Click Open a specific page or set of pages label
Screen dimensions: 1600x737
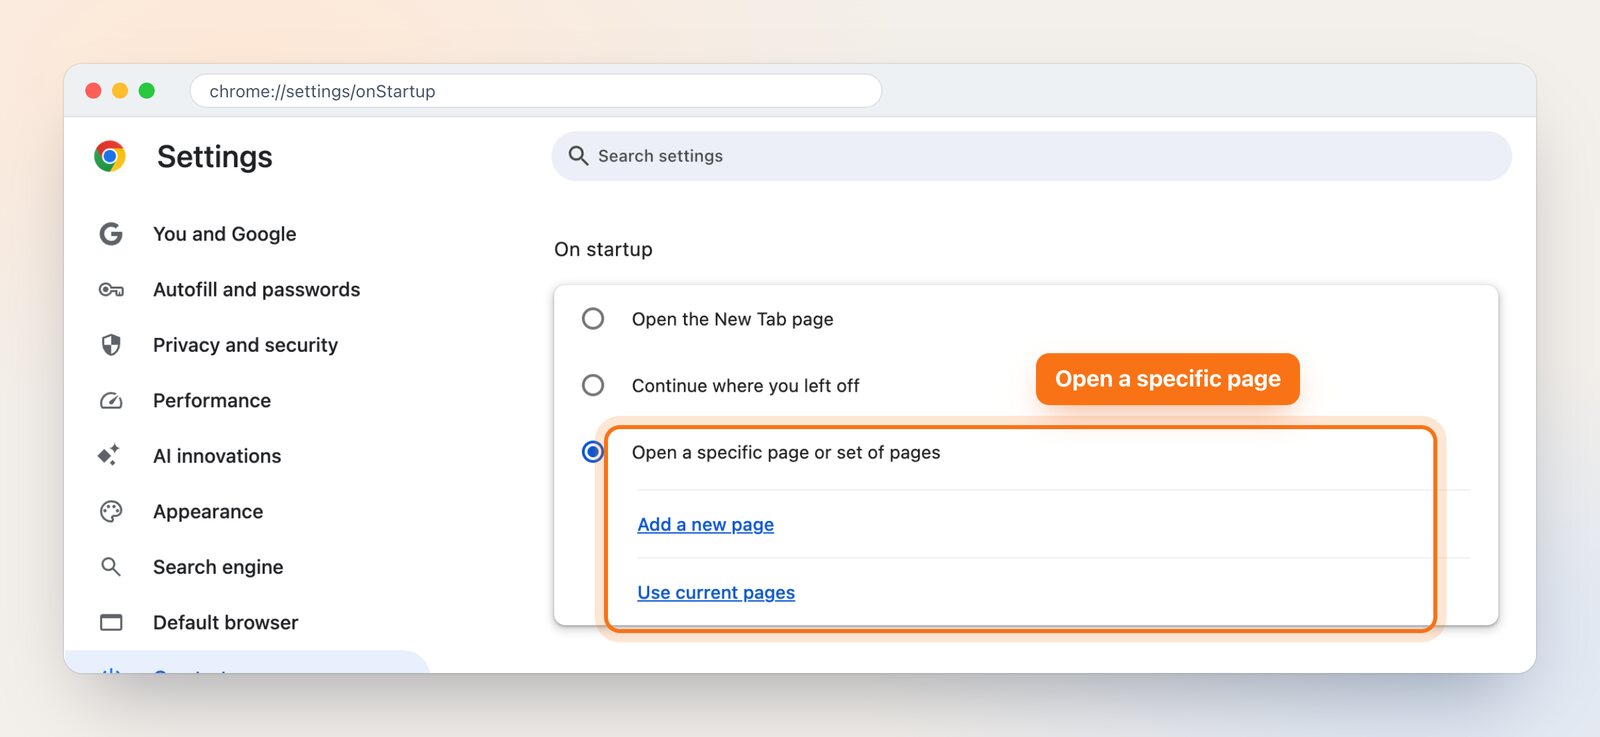786,452
